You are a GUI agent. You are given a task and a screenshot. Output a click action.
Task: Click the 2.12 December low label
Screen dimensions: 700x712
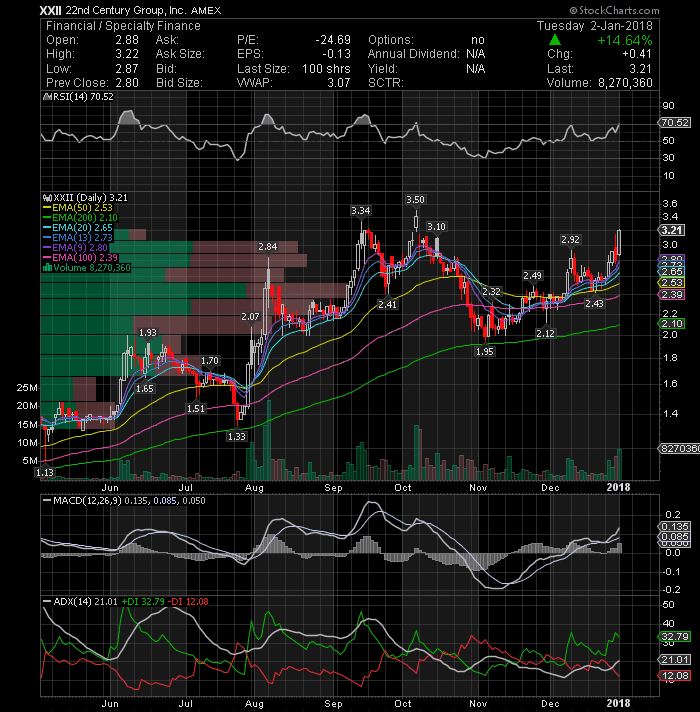(545, 334)
